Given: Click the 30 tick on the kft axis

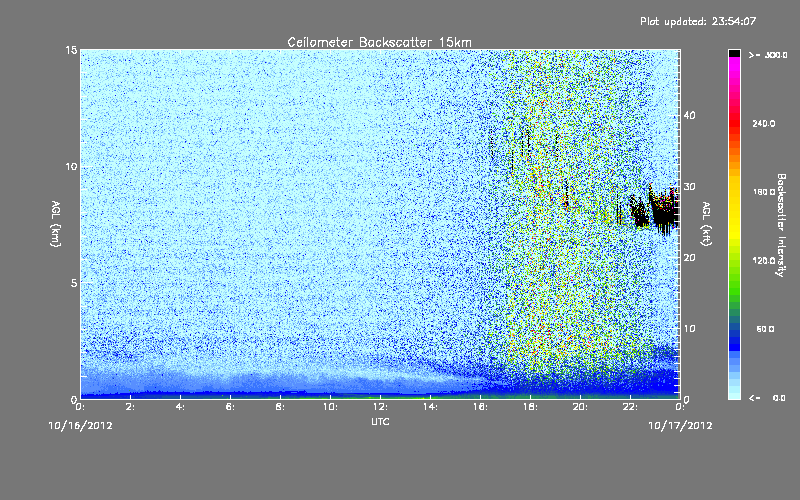Looking at the screenshot, I should [689, 186].
